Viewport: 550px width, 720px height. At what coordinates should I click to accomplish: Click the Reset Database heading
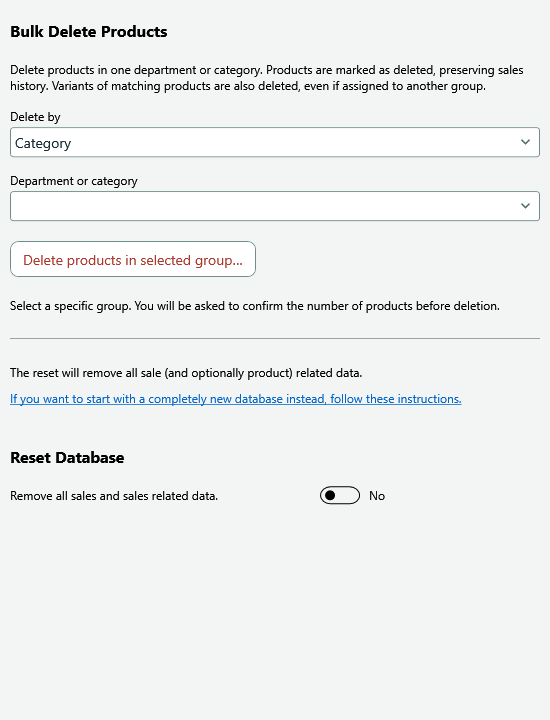pos(67,458)
